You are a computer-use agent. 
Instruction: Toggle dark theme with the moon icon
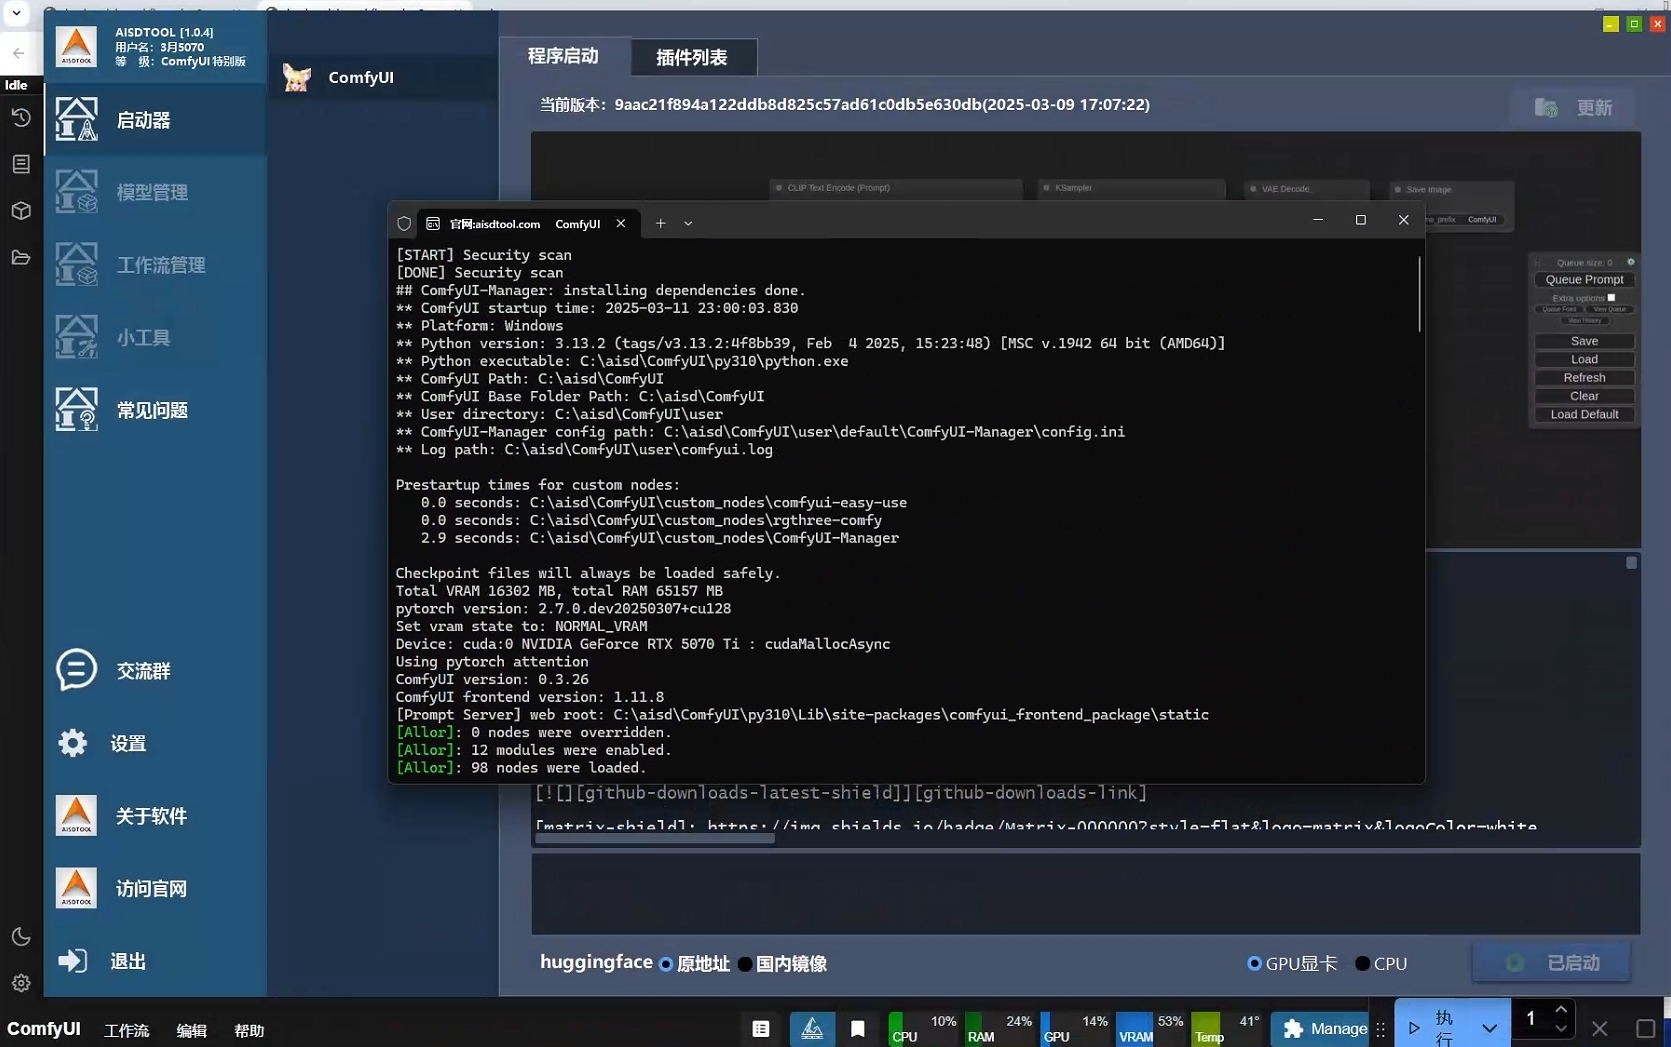(x=21, y=937)
